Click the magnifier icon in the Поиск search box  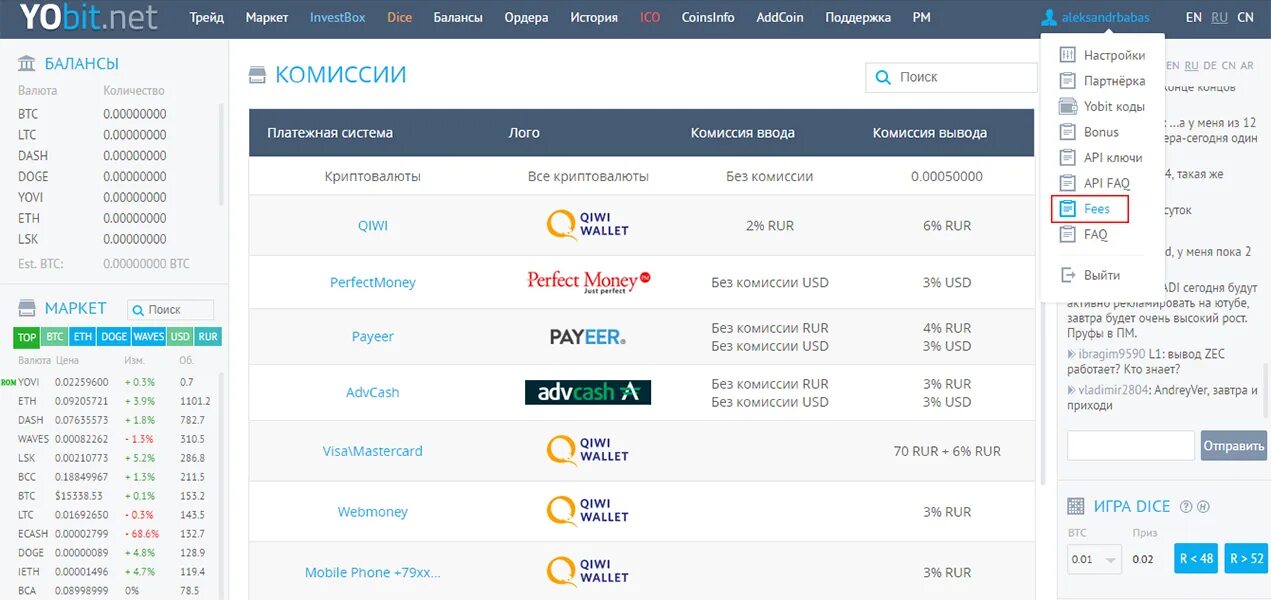(883, 77)
